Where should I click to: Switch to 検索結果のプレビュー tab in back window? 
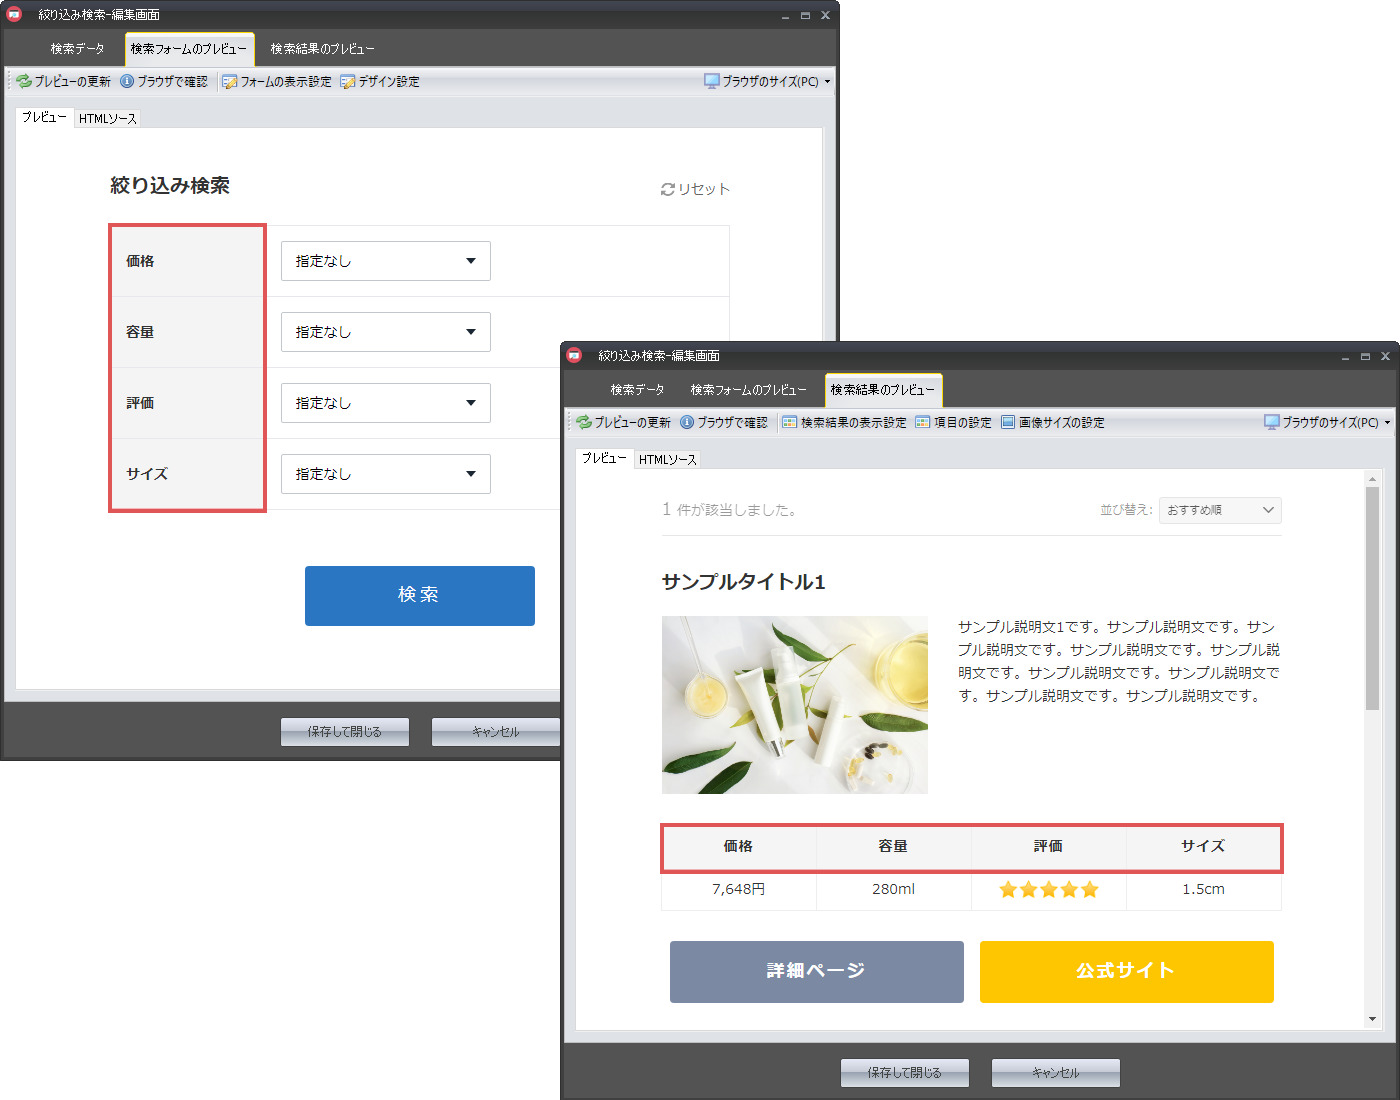point(322,49)
